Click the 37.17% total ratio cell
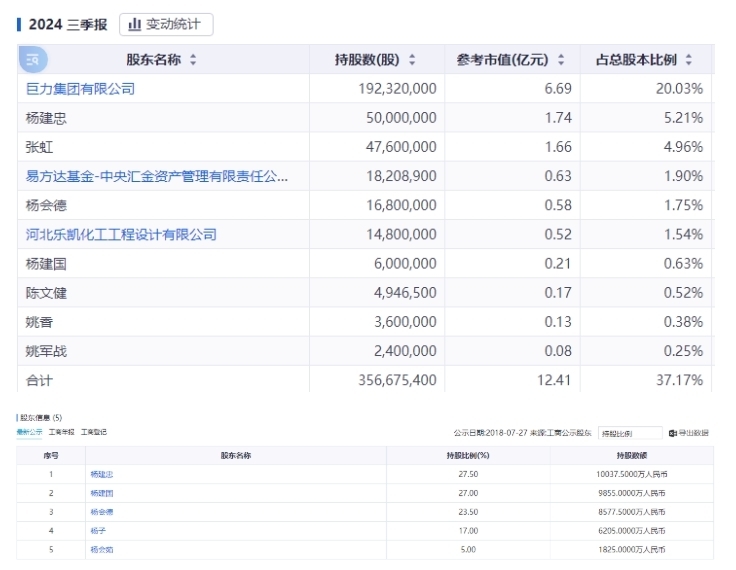Viewport: 736px width, 570px height. tap(679, 380)
